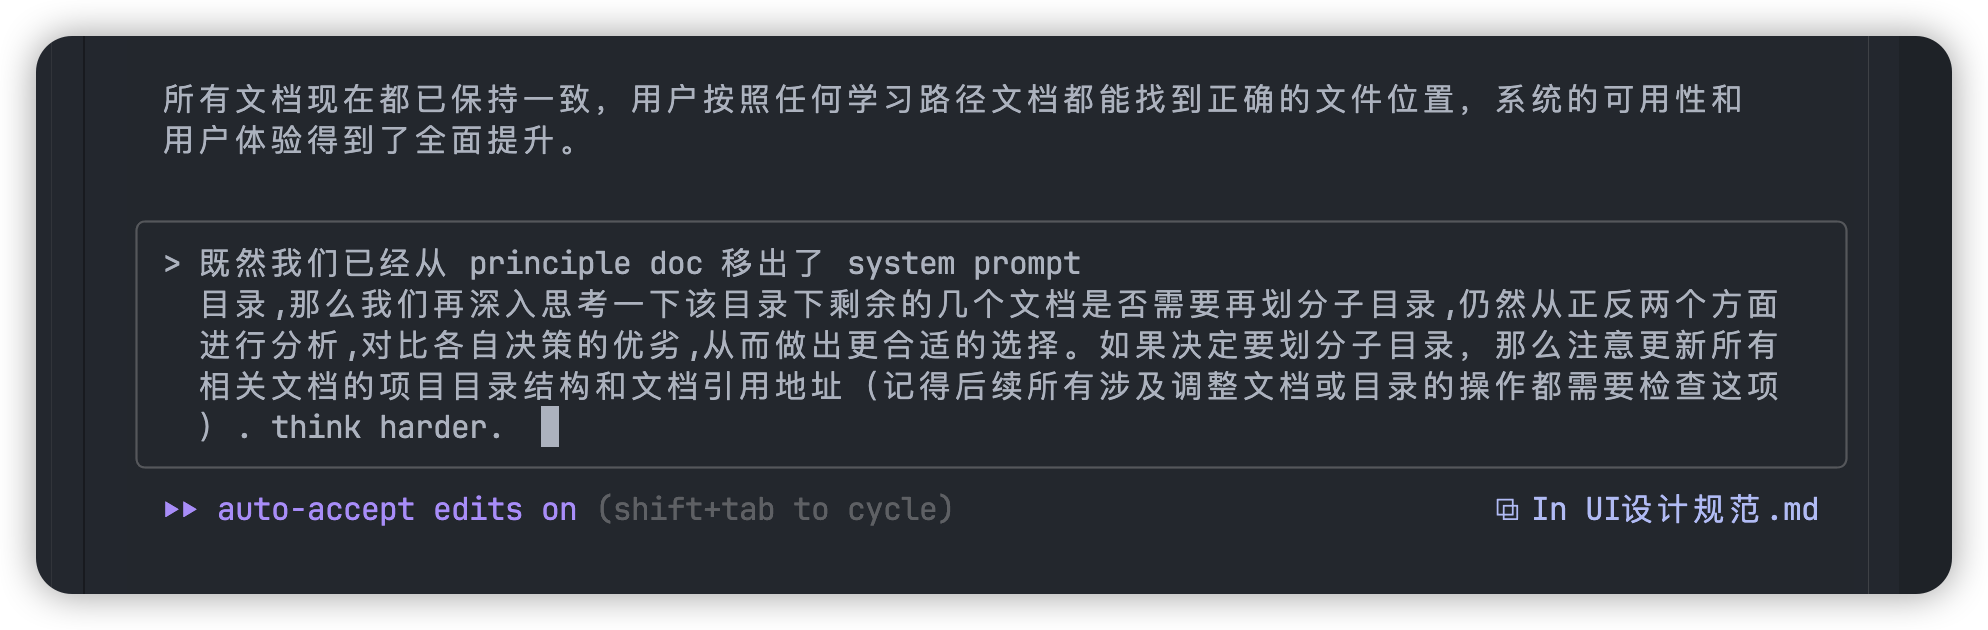Click "进行分析" at the start of the third prompt line
Screen dimensions: 1988x630
270,346
